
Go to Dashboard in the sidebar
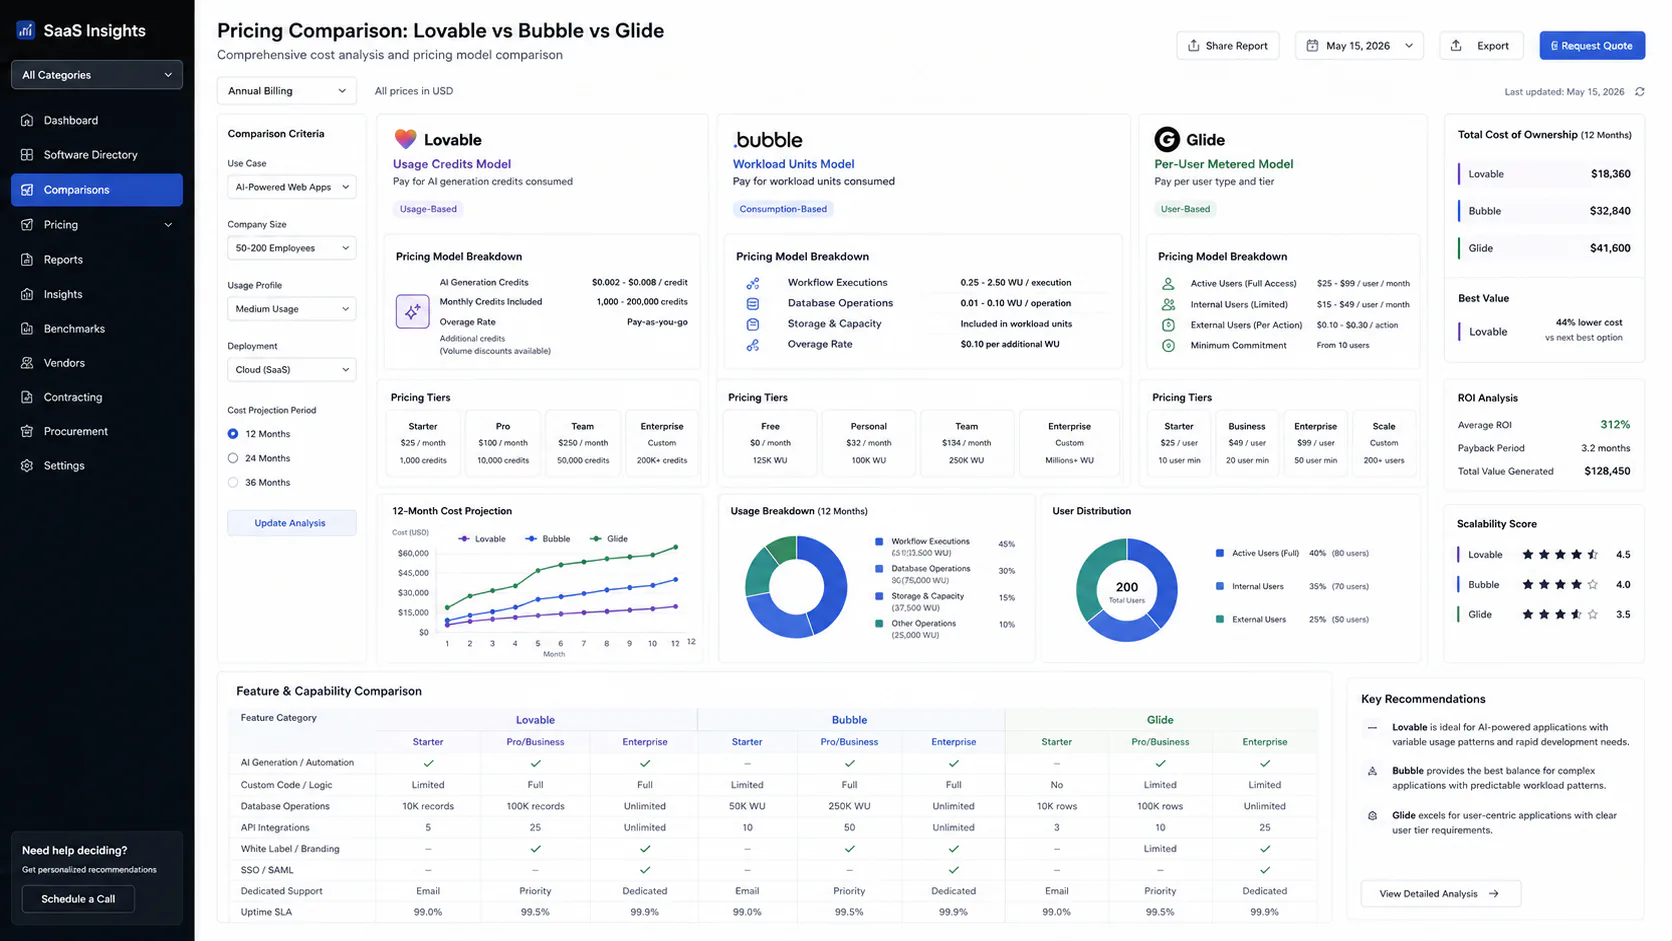97,120
